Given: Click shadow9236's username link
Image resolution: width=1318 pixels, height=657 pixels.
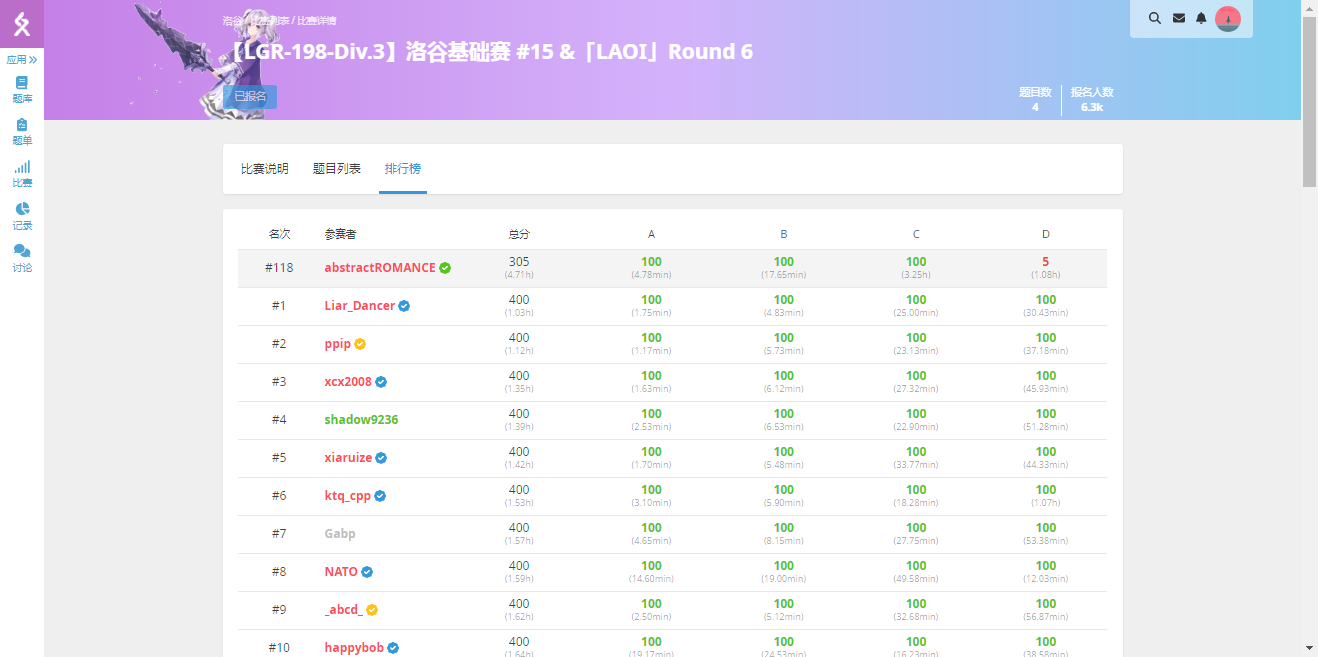Looking at the screenshot, I should click(361, 420).
